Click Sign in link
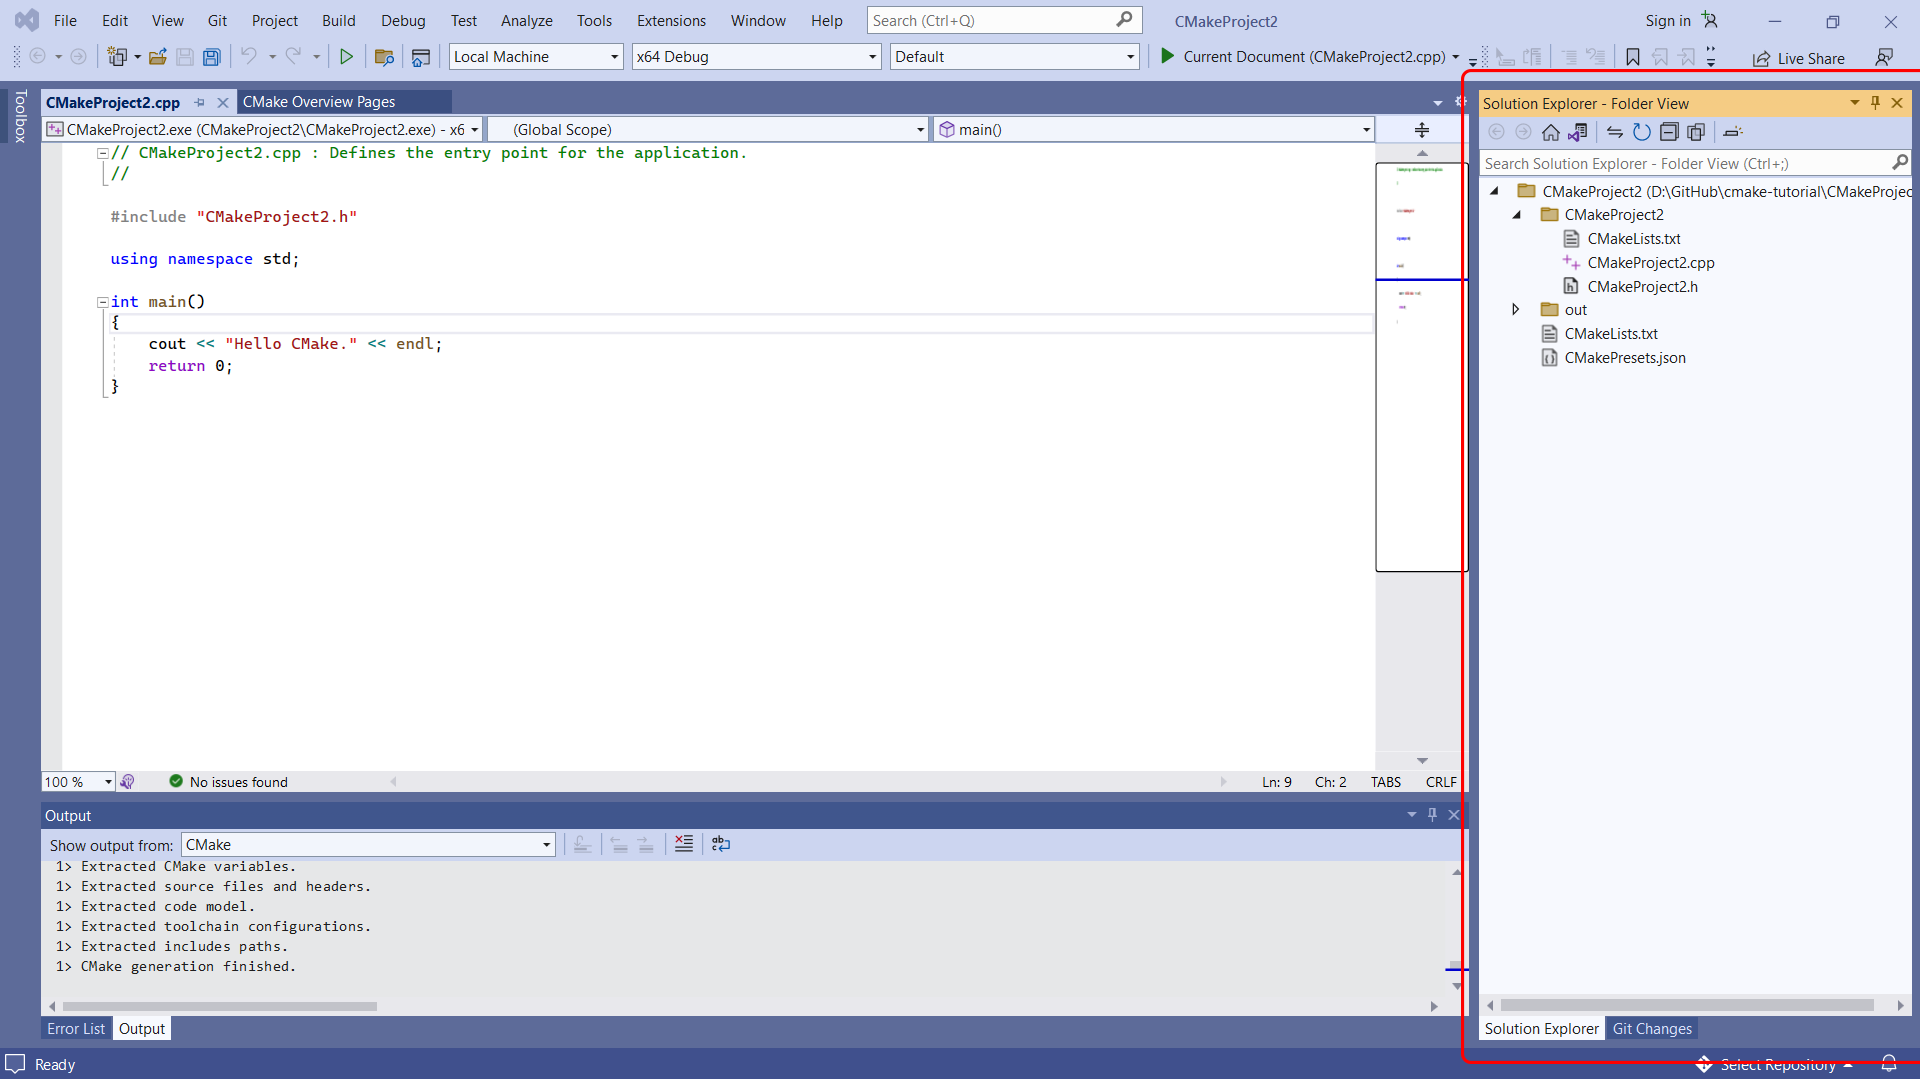 (1668, 20)
